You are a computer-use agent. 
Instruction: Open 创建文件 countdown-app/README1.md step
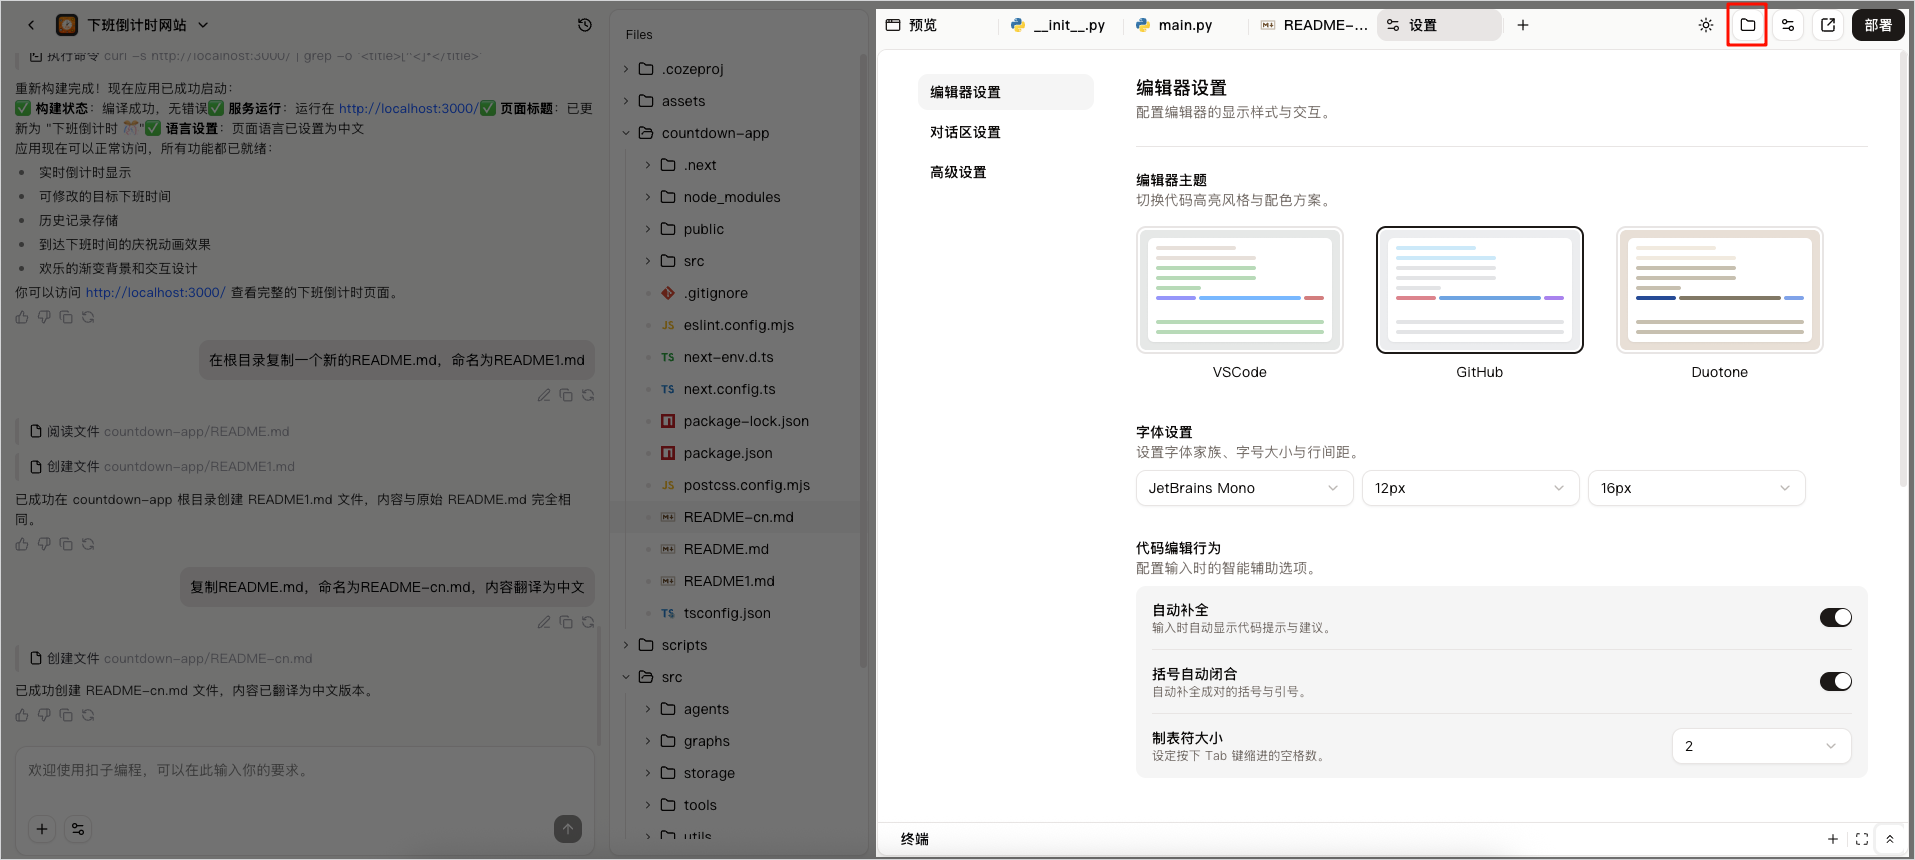pos(162,466)
